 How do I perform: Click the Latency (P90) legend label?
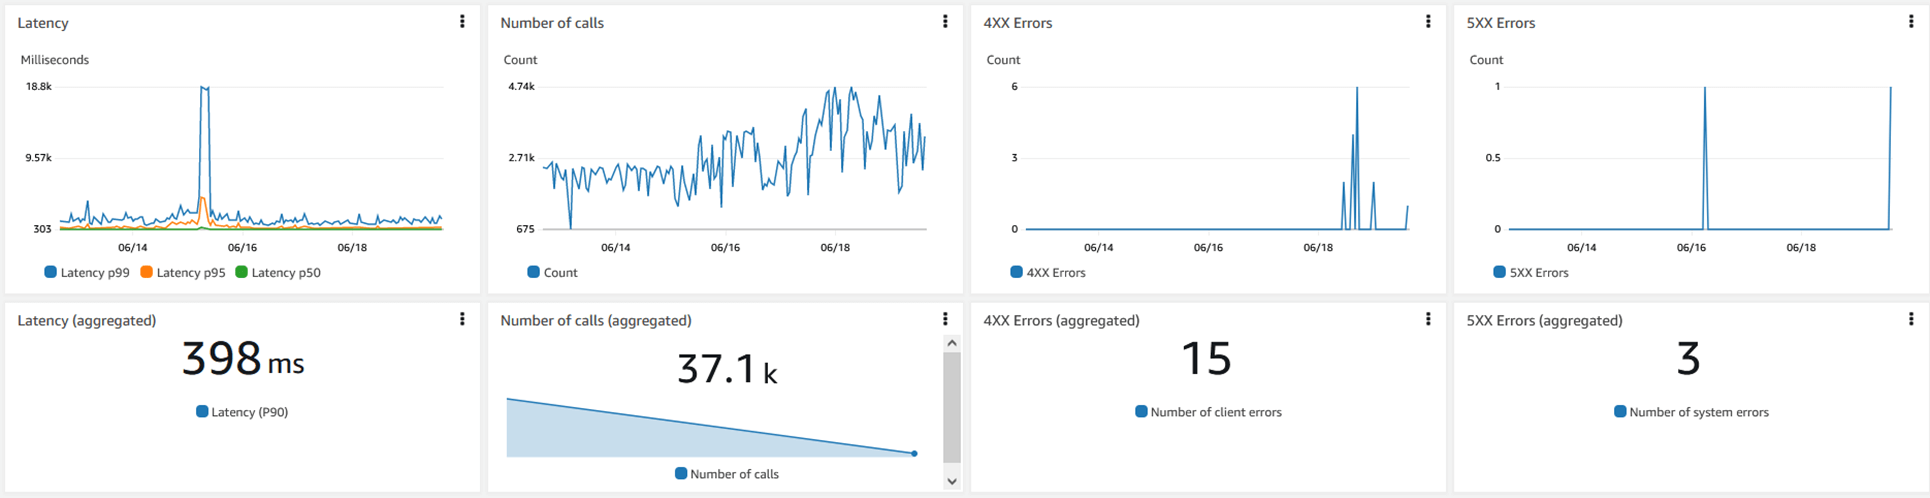249,412
